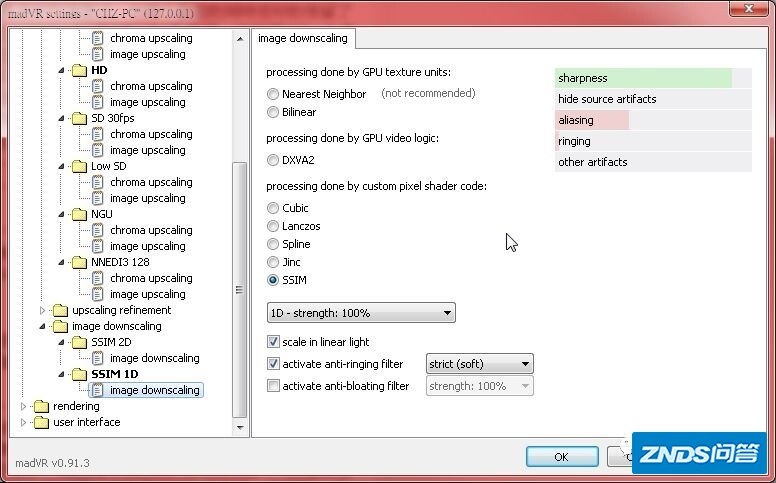The image size is (776, 483).
Task: Click page icon of chroma upscaling under Low SD
Action: pyautogui.click(x=98, y=182)
